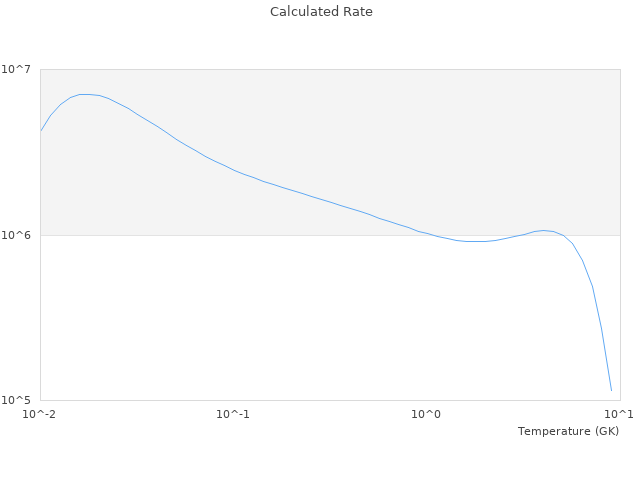Image resolution: width=640 pixels, height=480 pixels.
Task: Click the blue curve directly above the 10^-1 tick
Action: [x=234, y=170]
